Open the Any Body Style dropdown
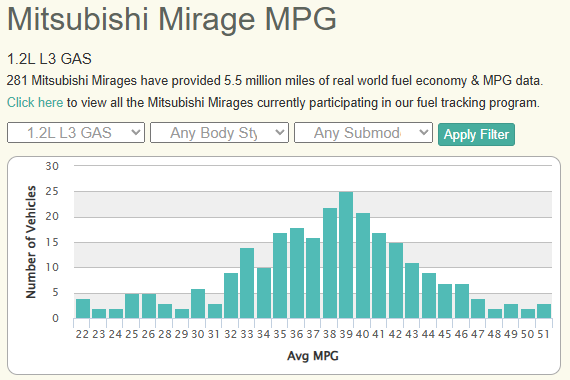 [219, 133]
